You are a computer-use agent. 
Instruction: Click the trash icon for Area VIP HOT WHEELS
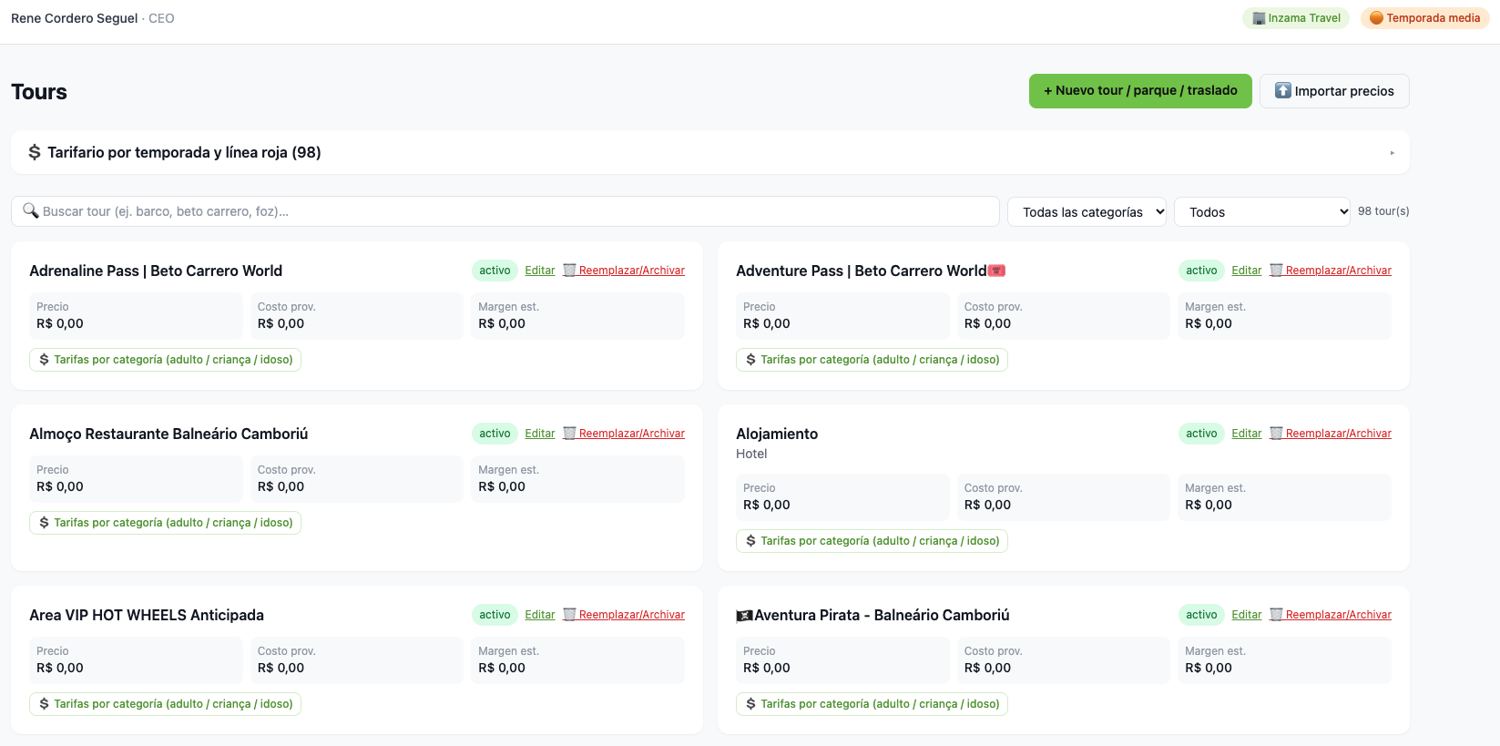569,614
